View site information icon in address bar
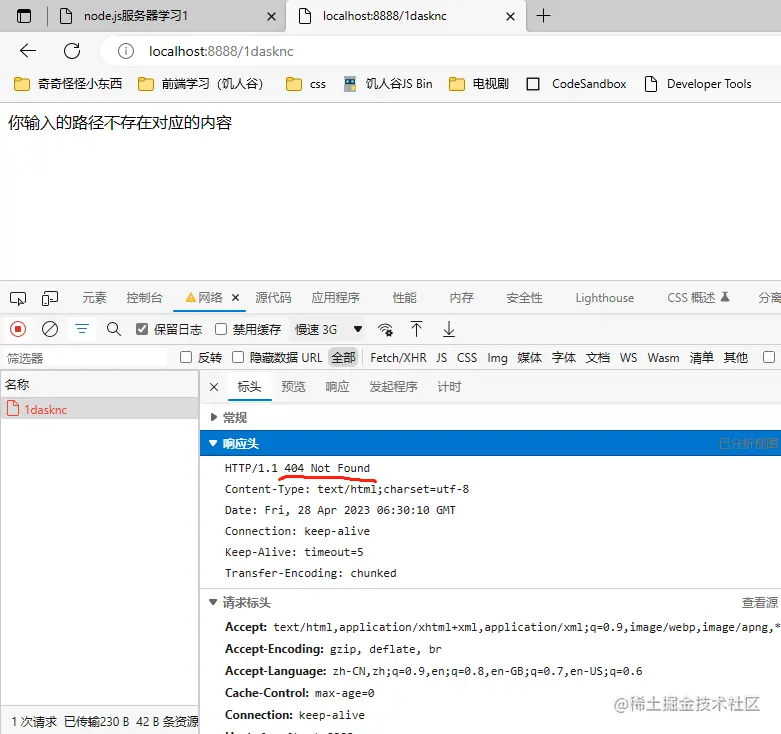This screenshot has height=734, width=781. [126, 51]
